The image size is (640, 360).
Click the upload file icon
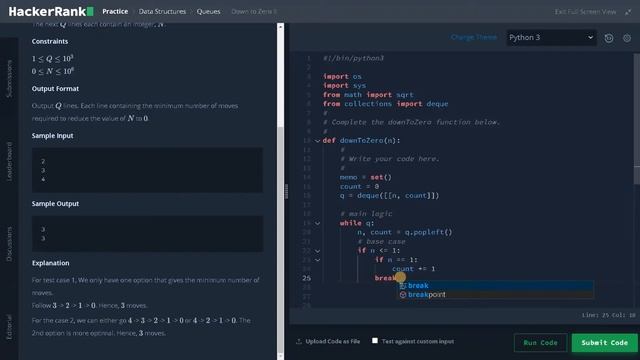click(x=299, y=341)
